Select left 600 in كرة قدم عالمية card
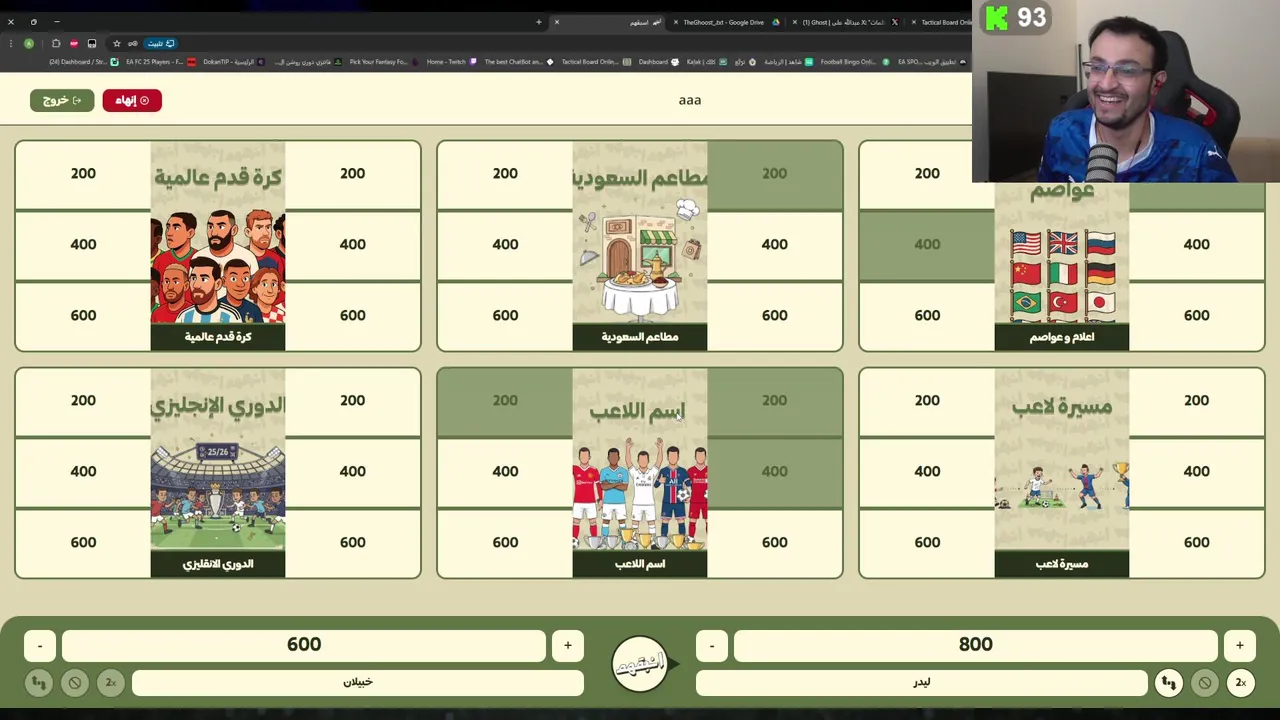The width and height of the screenshot is (1280, 720). pos(83,316)
